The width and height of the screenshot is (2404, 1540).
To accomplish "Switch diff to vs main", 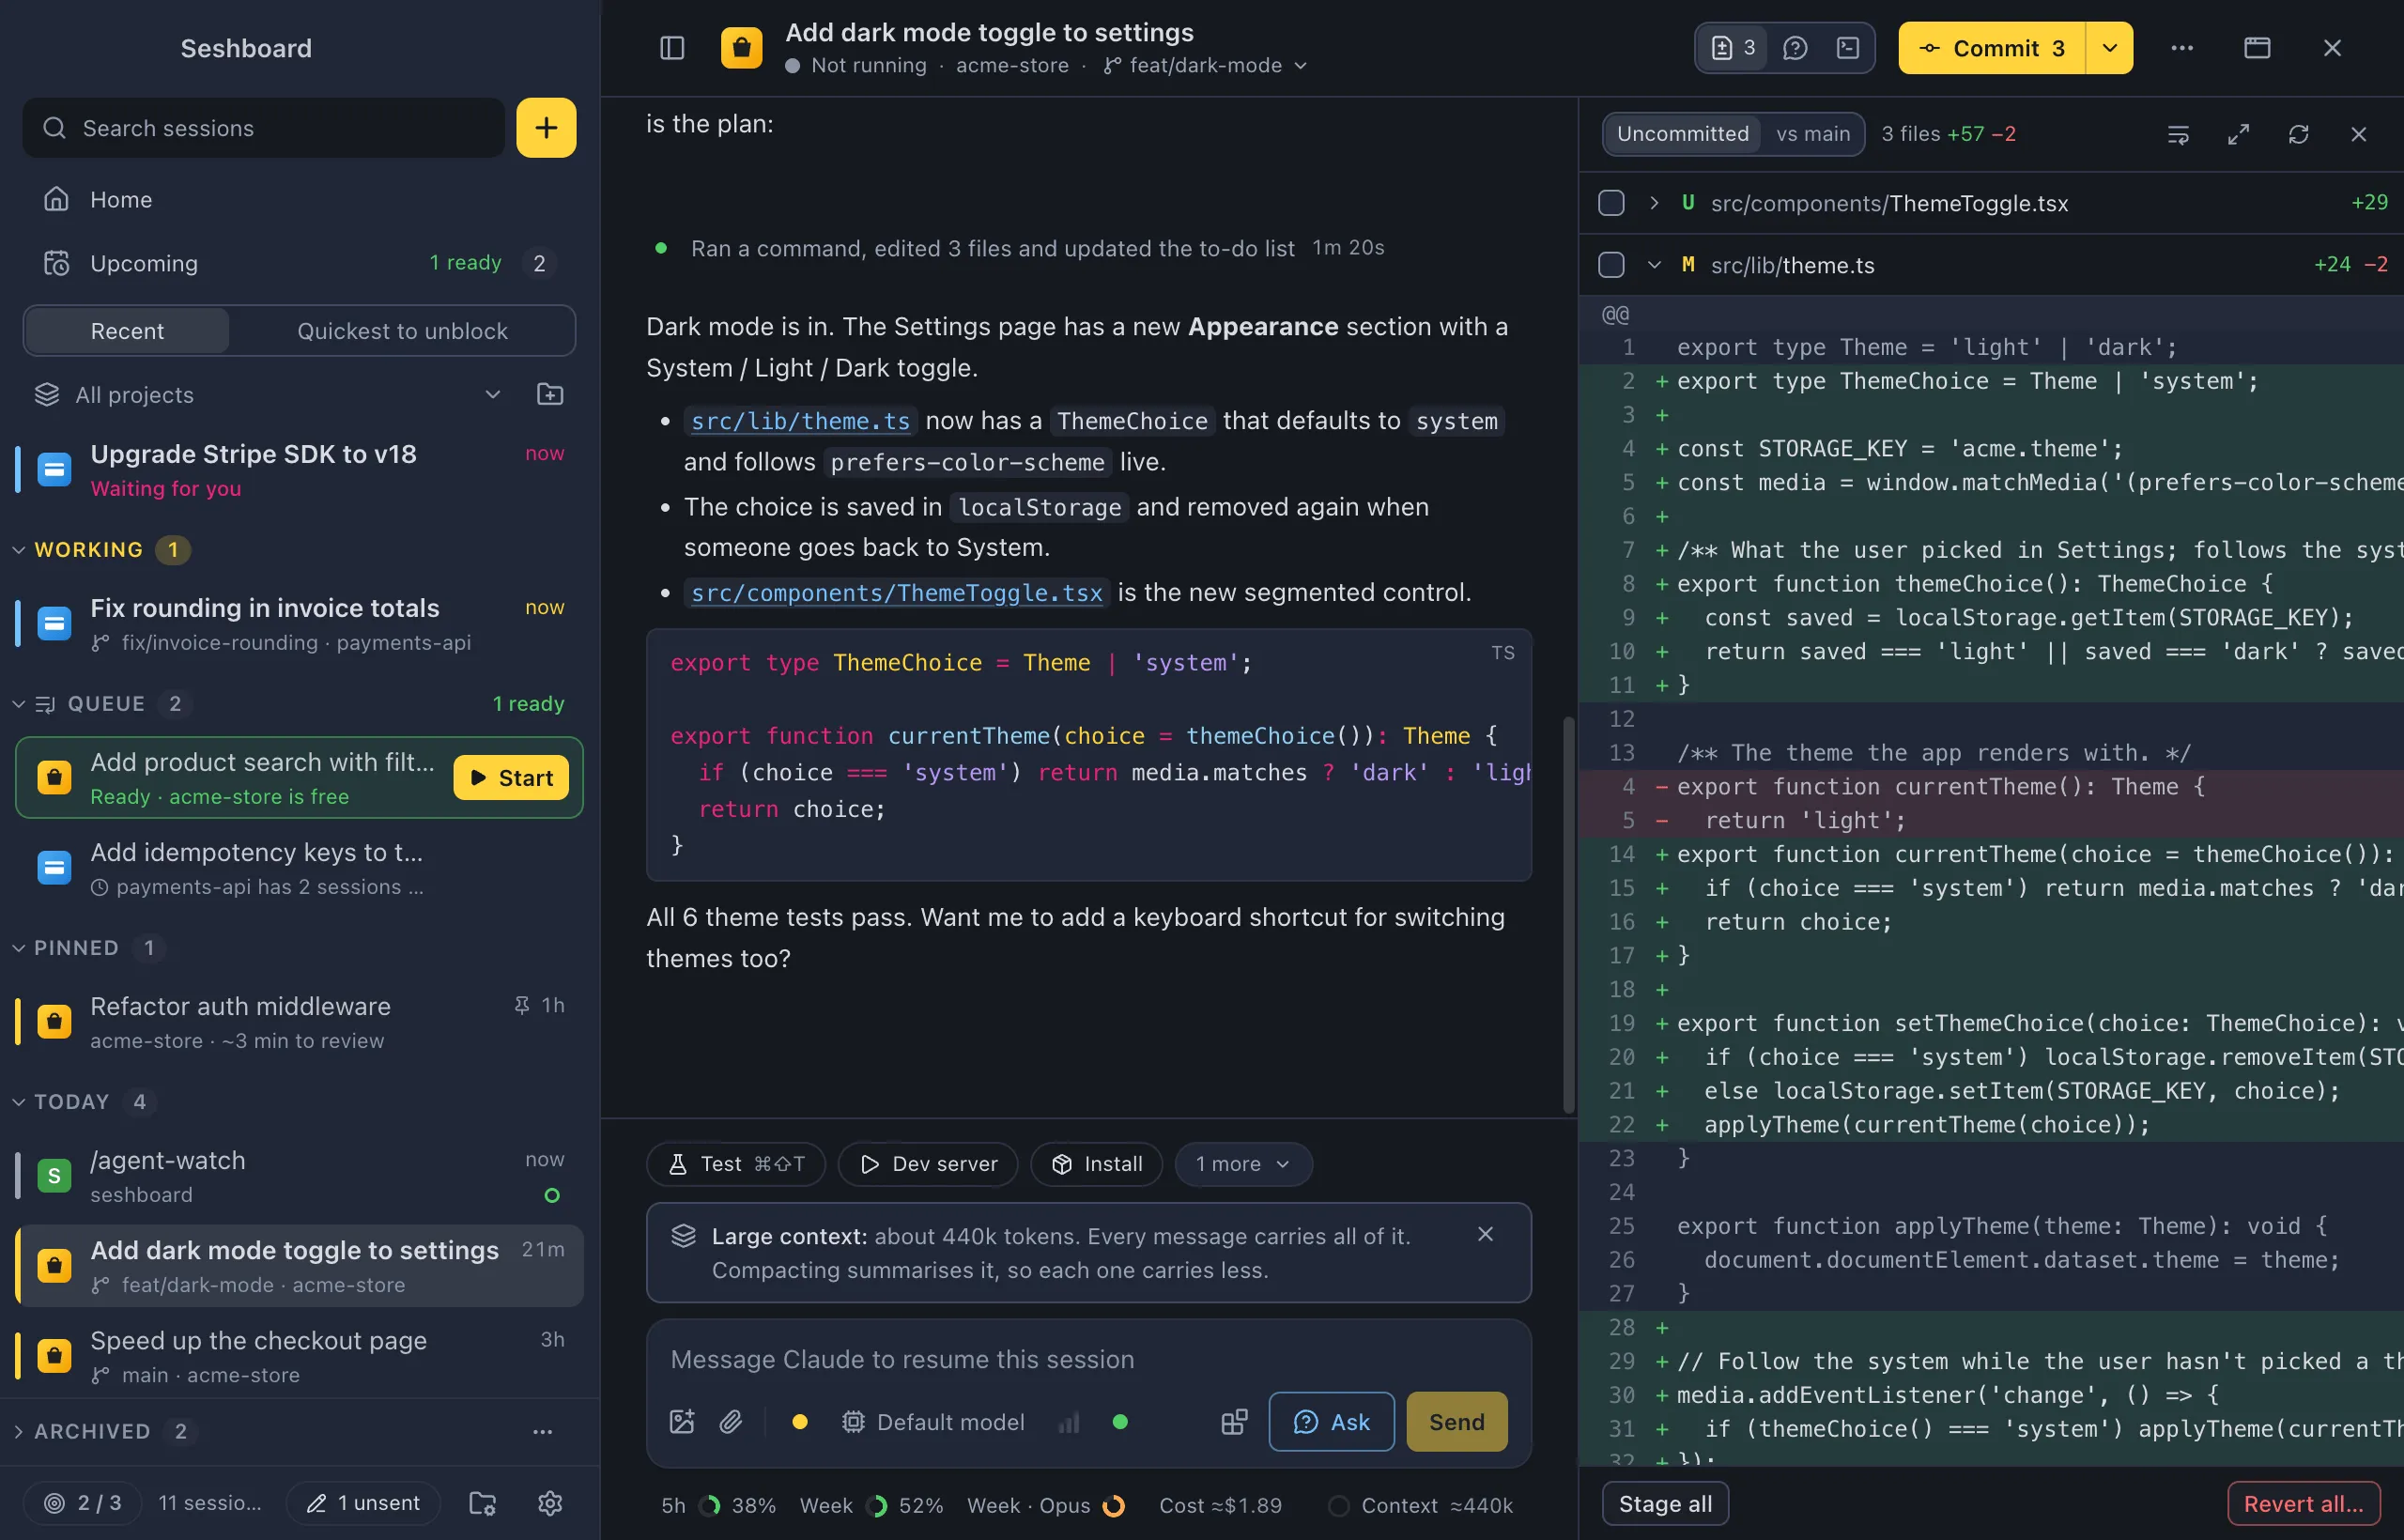I will coord(1813,134).
